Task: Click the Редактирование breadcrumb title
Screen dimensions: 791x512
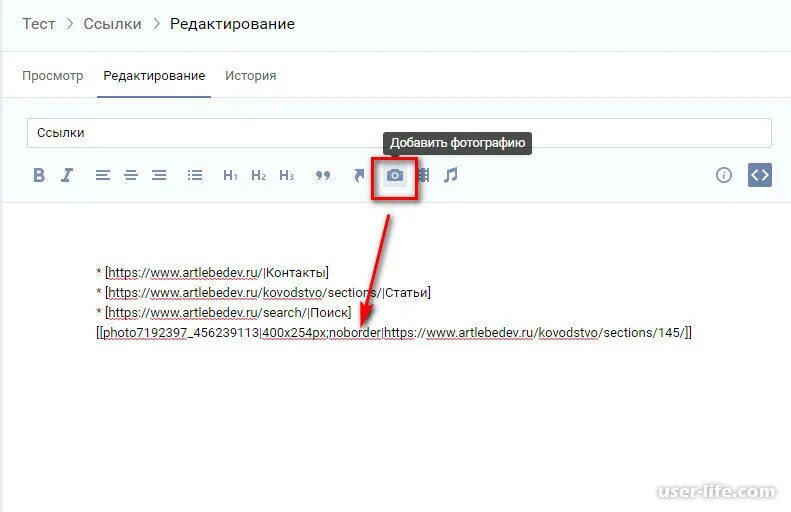Action: [232, 24]
